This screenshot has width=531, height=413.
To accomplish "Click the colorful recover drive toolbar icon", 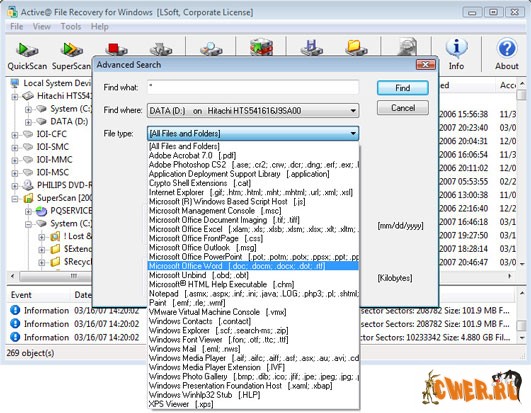I will coord(261,47).
